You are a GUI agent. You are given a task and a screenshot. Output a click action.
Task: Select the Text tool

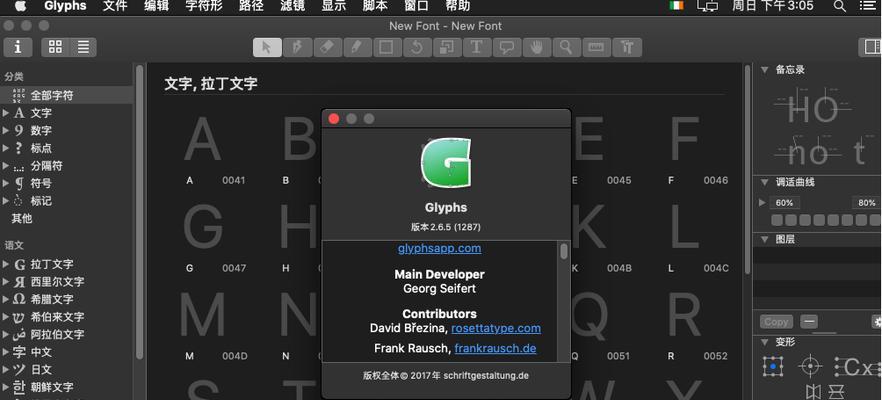(477, 47)
